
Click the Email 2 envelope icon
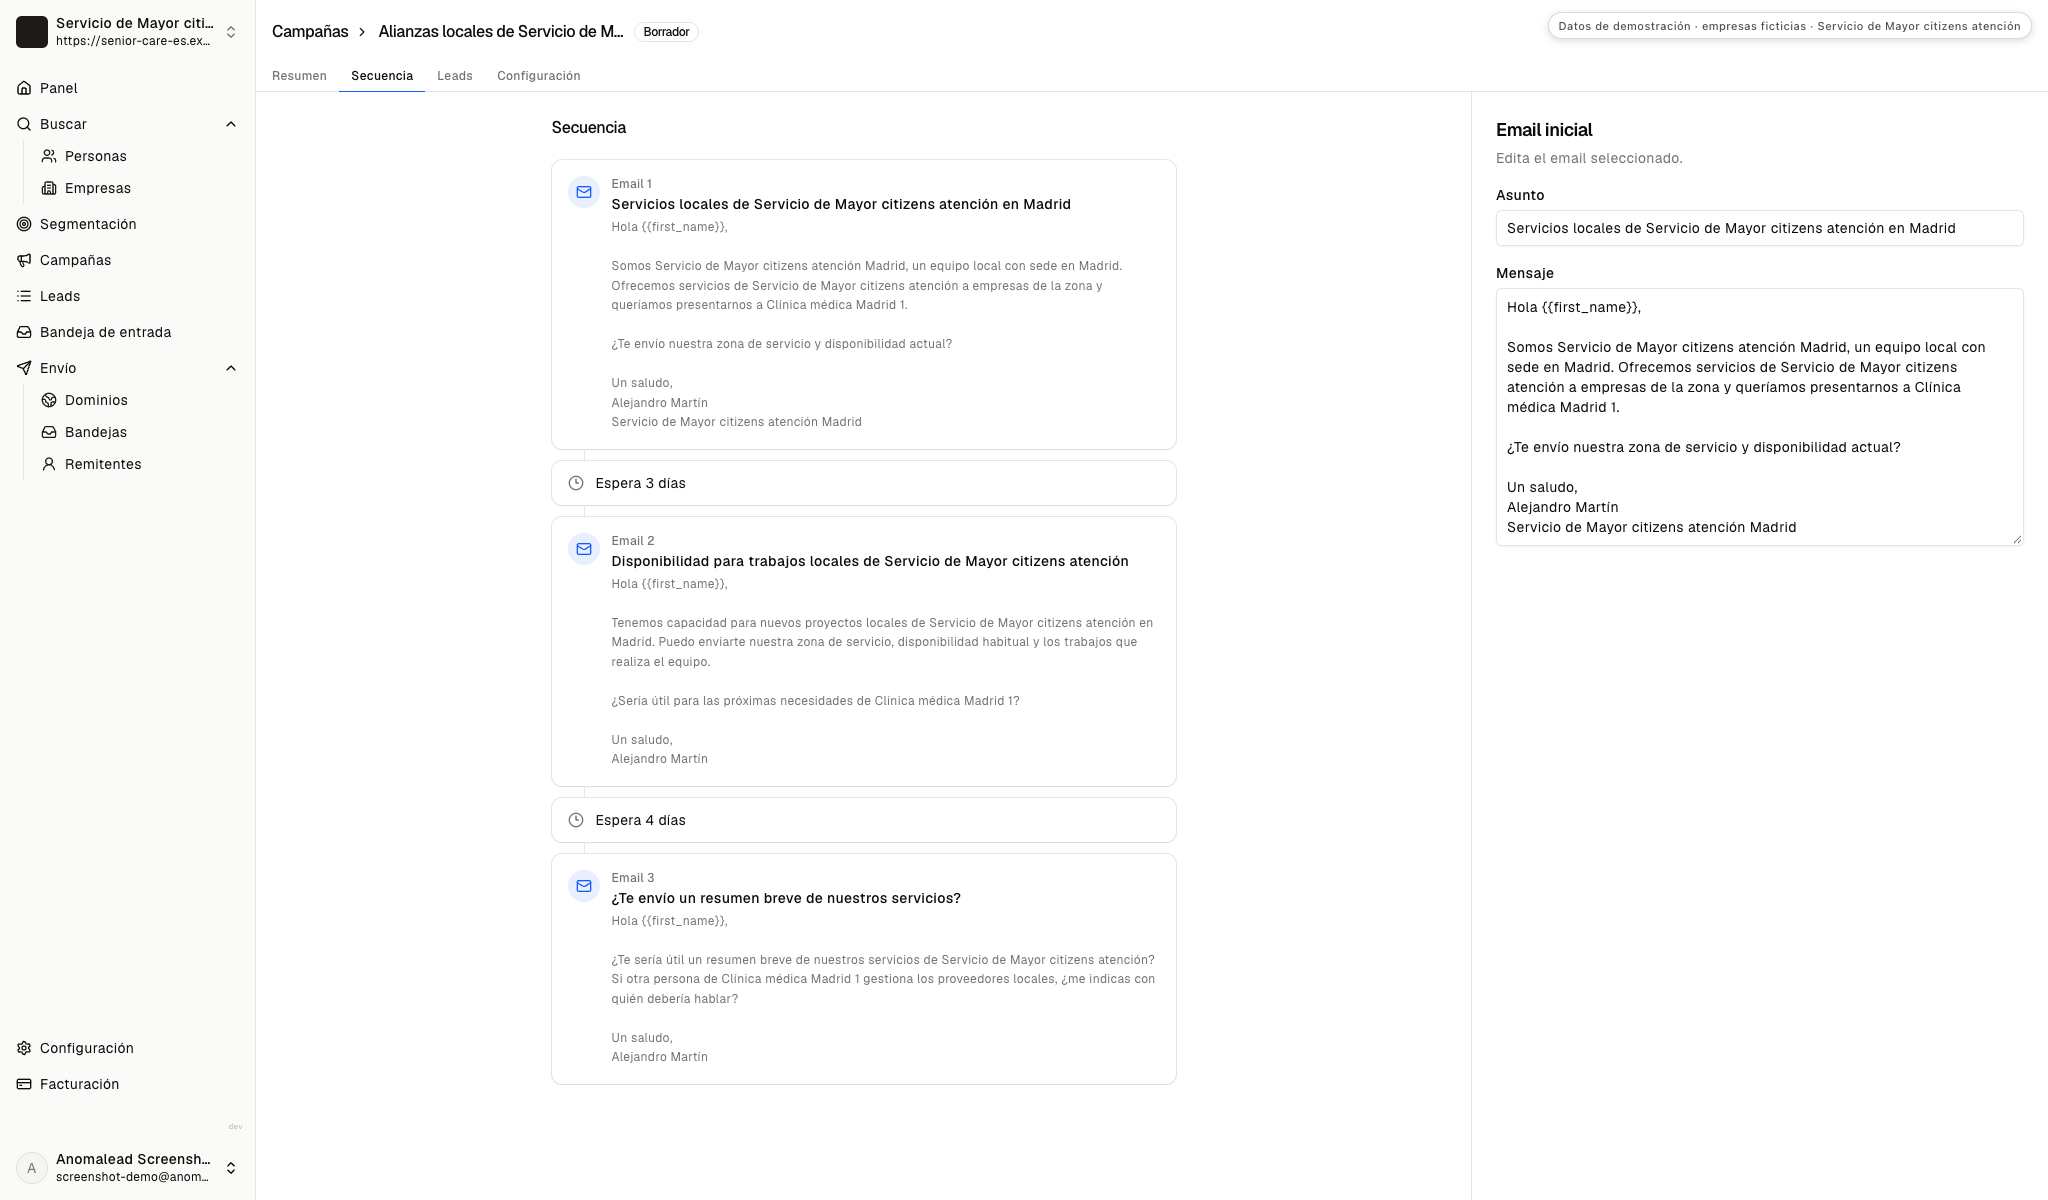pos(584,549)
